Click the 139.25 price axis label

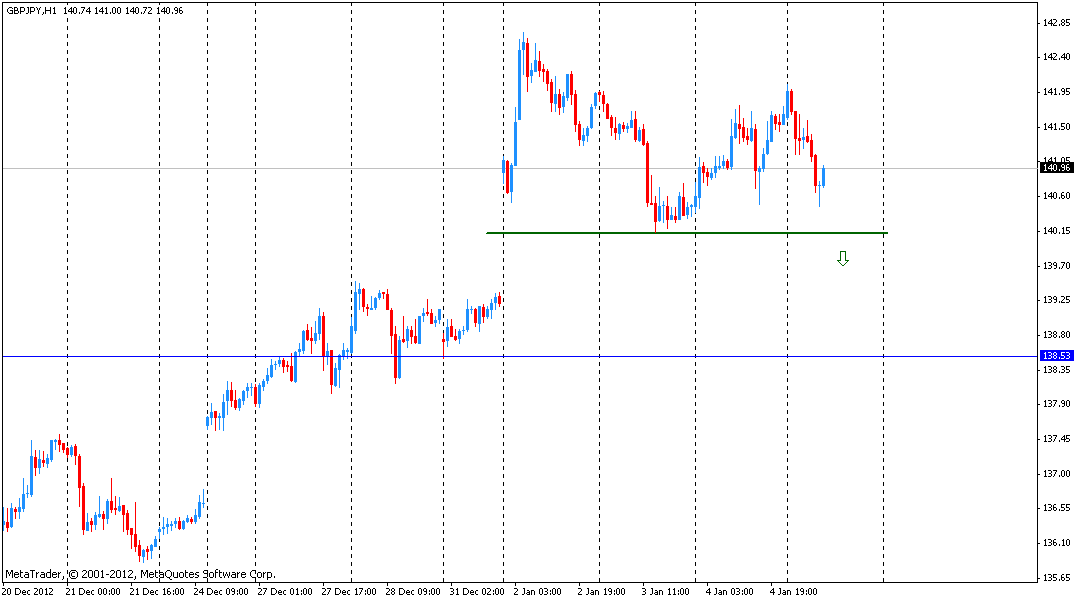point(1056,300)
